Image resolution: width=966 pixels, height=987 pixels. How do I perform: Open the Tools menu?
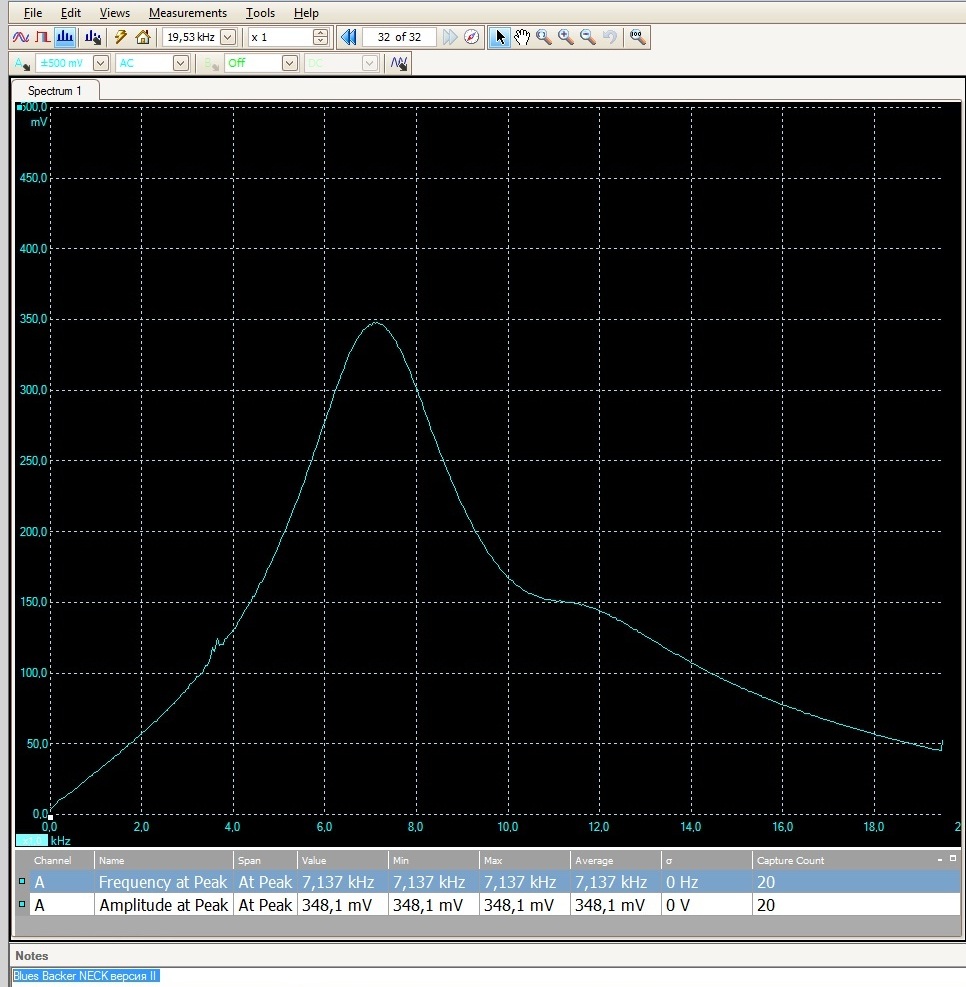tap(260, 13)
